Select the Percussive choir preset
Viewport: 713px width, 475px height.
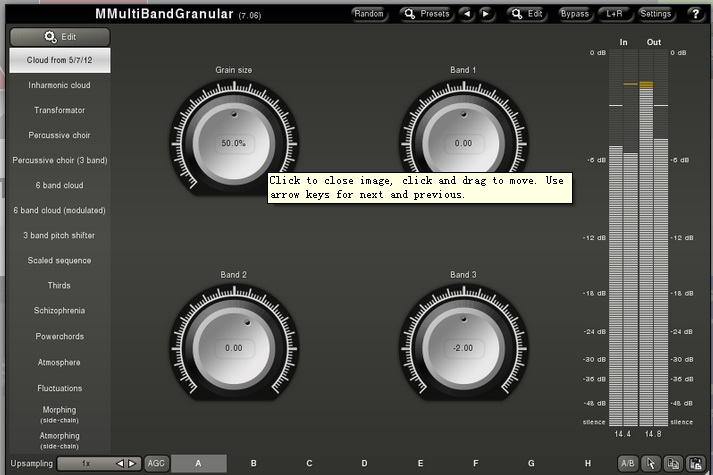click(x=60, y=135)
